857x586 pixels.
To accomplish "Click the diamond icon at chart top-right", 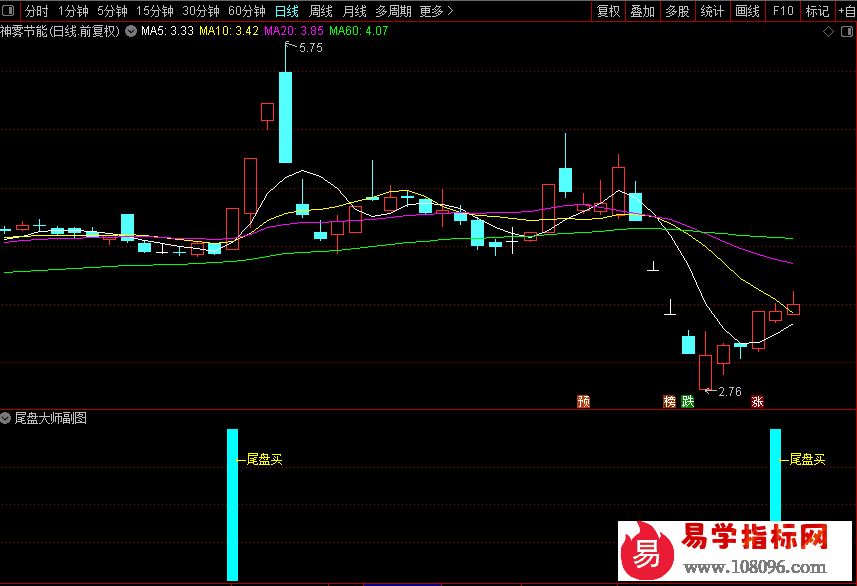I will tap(829, 32).
